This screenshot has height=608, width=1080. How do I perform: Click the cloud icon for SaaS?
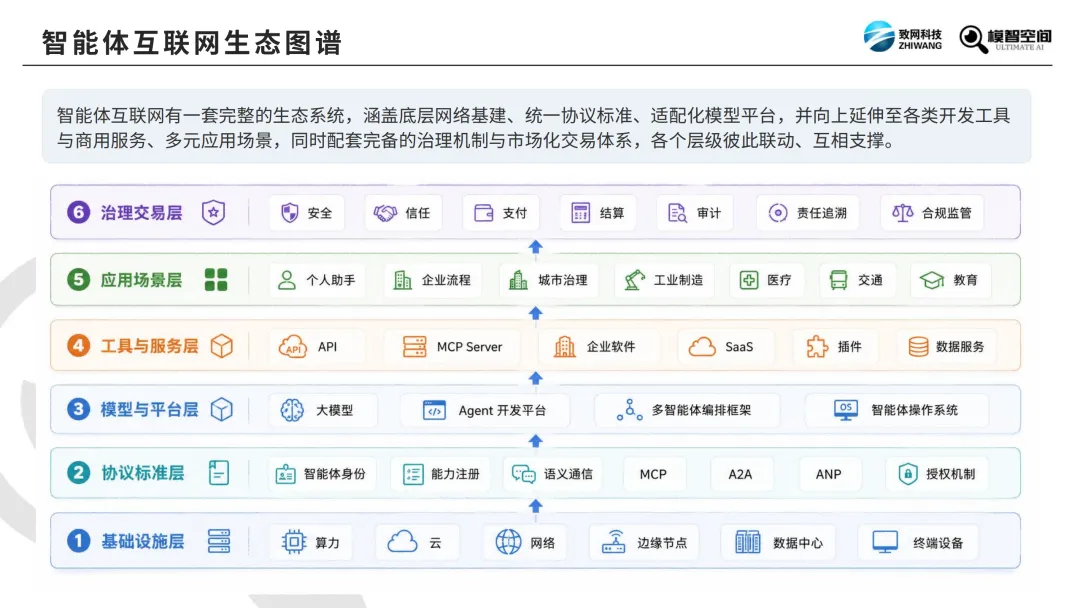coord(702,346)
